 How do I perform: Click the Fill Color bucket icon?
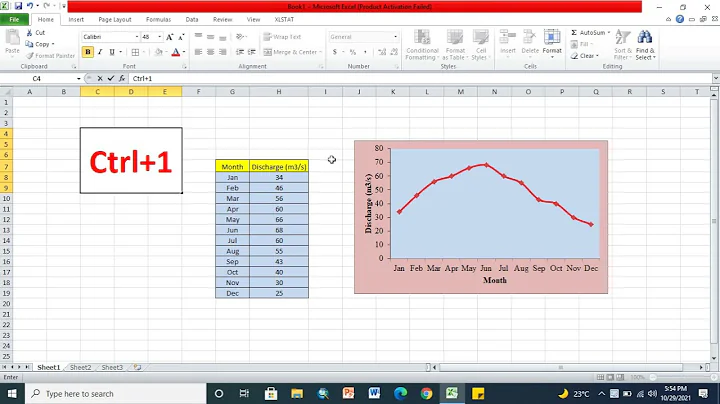[x=158, y=52]
